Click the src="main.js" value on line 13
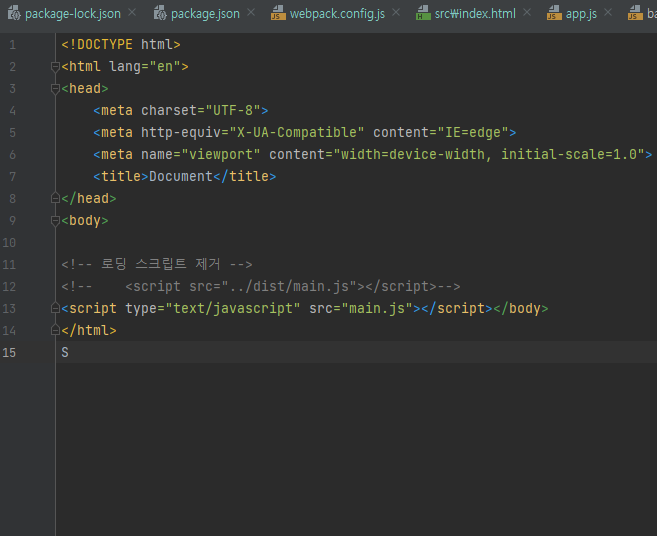Viewport: 657px width, 536px height. pos(377,308)
